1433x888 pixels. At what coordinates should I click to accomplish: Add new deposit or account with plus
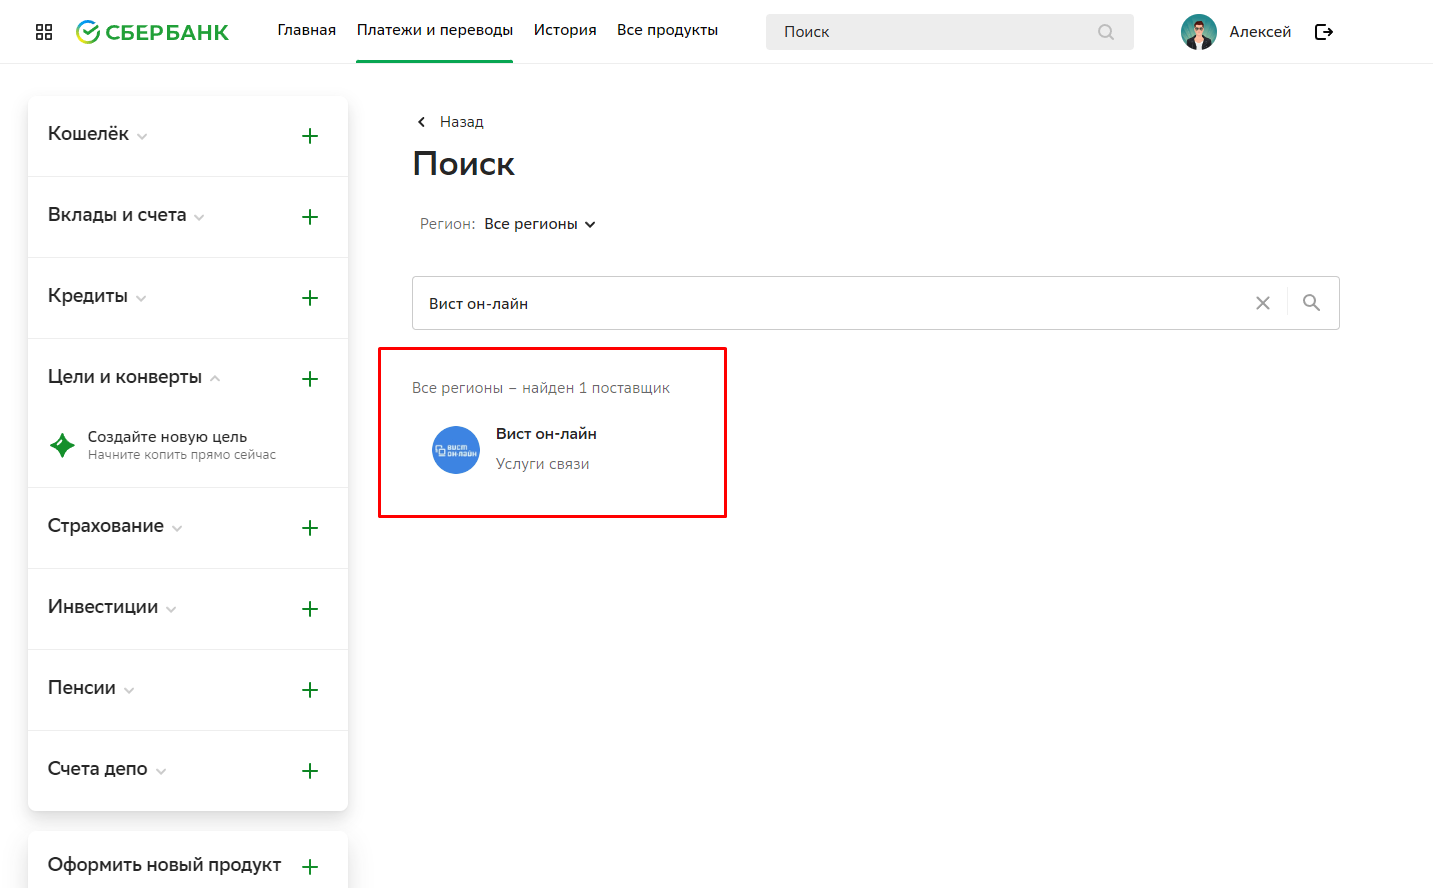(310, 217)
